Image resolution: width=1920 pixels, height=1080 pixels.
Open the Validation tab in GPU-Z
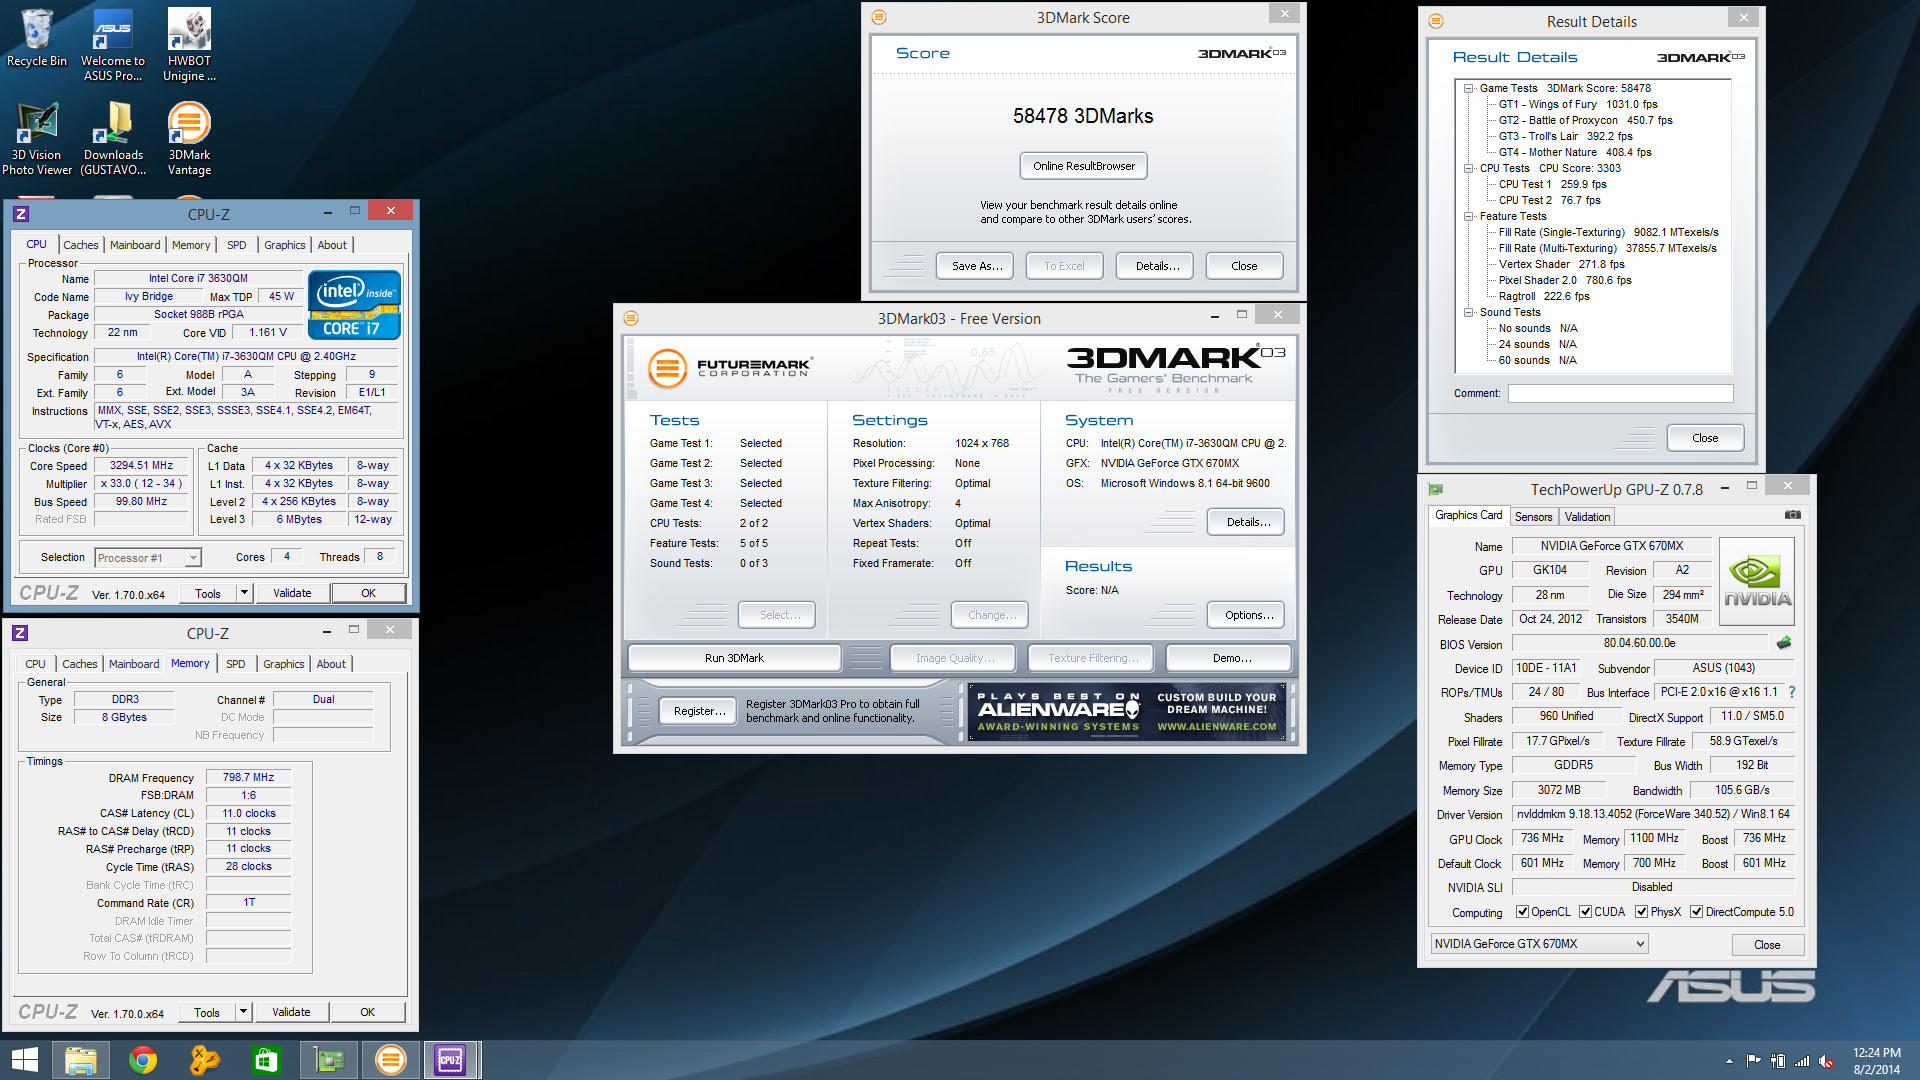[1587, 517]
